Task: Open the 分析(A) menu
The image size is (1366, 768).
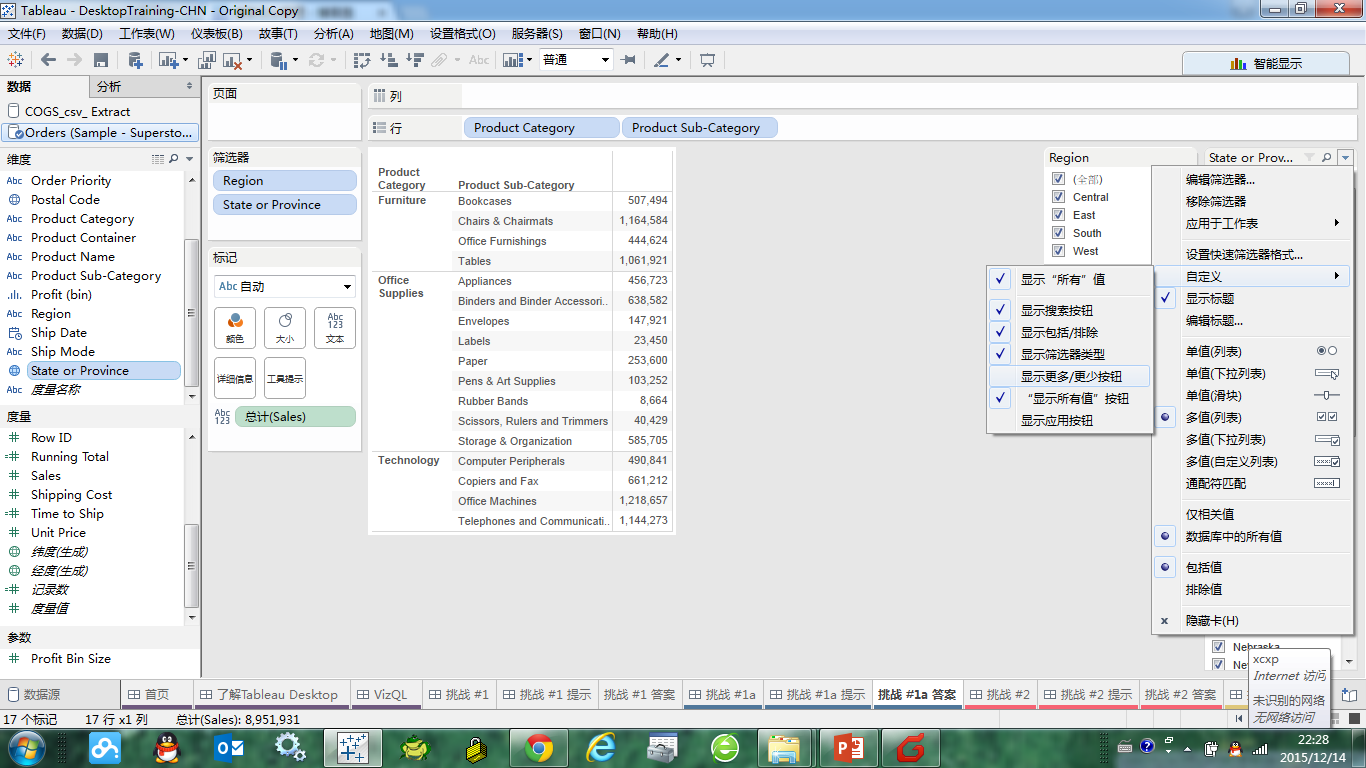Action: tap(333, 33)
